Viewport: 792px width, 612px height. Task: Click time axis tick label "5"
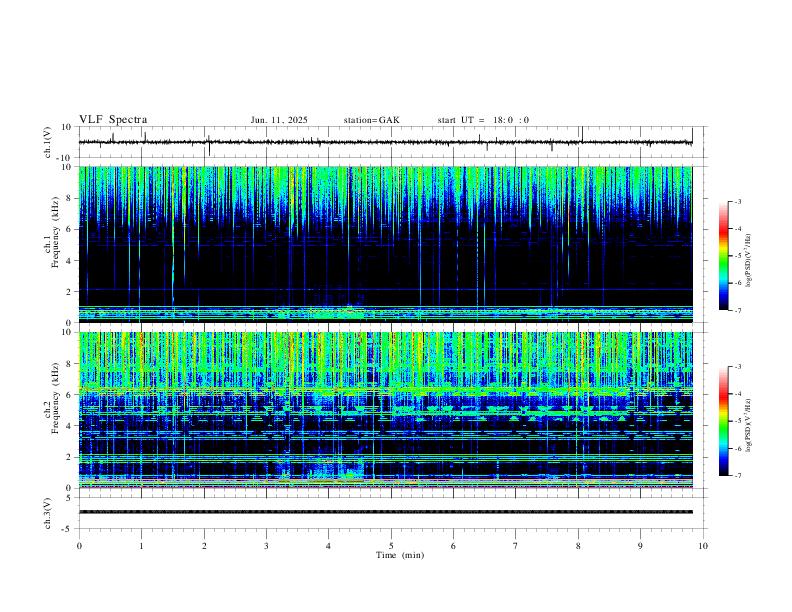pyautogui.click(x=391, y=546)
